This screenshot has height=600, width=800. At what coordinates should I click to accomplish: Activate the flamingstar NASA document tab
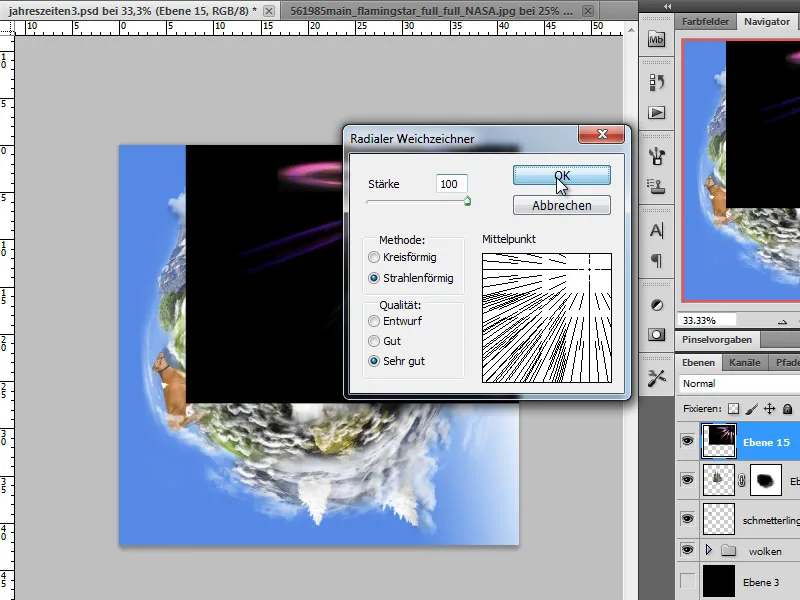pyautogui.click(x=432, y=11)
